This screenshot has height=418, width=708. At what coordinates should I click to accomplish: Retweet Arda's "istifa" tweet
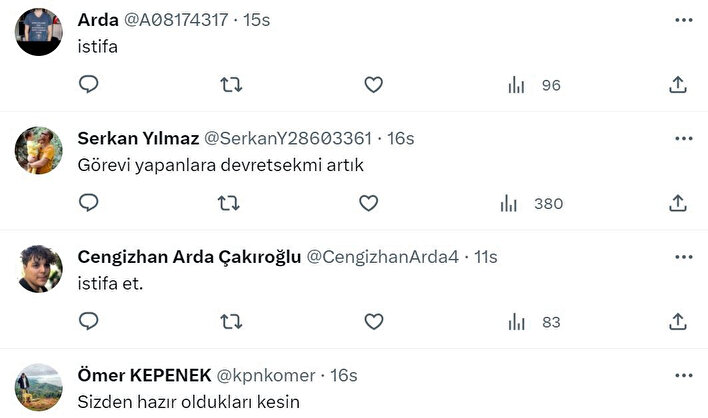(x=231, y=85)
